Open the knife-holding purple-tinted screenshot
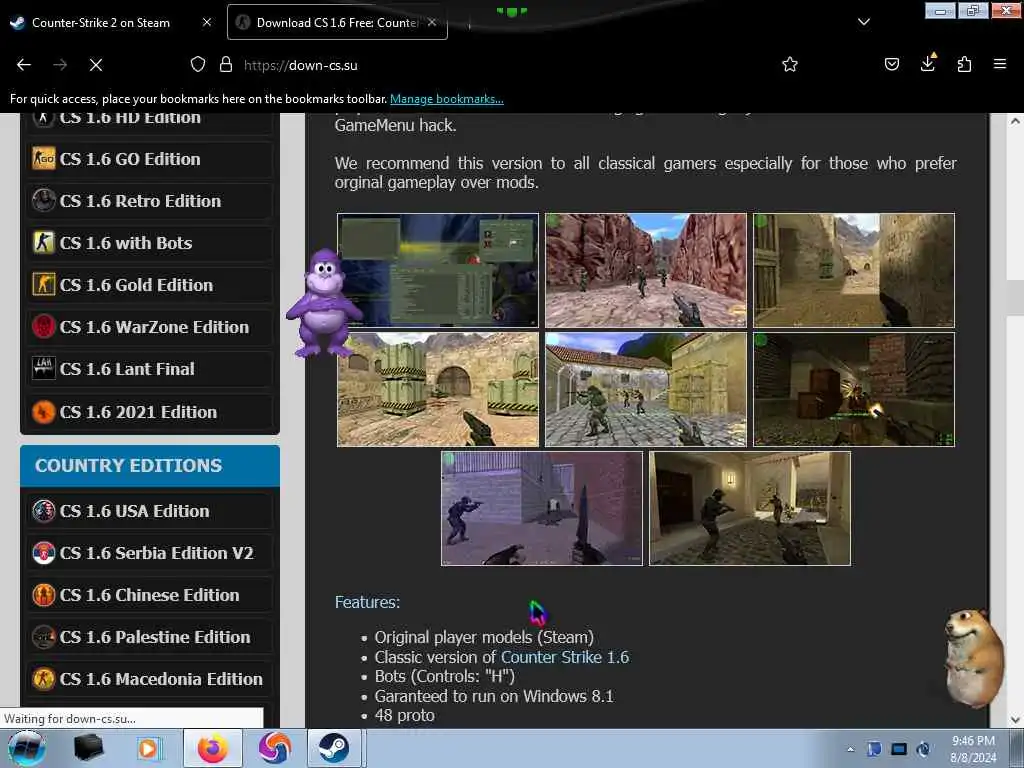The width and height of the screenshot is (1024, 768). tap(542, 509)
